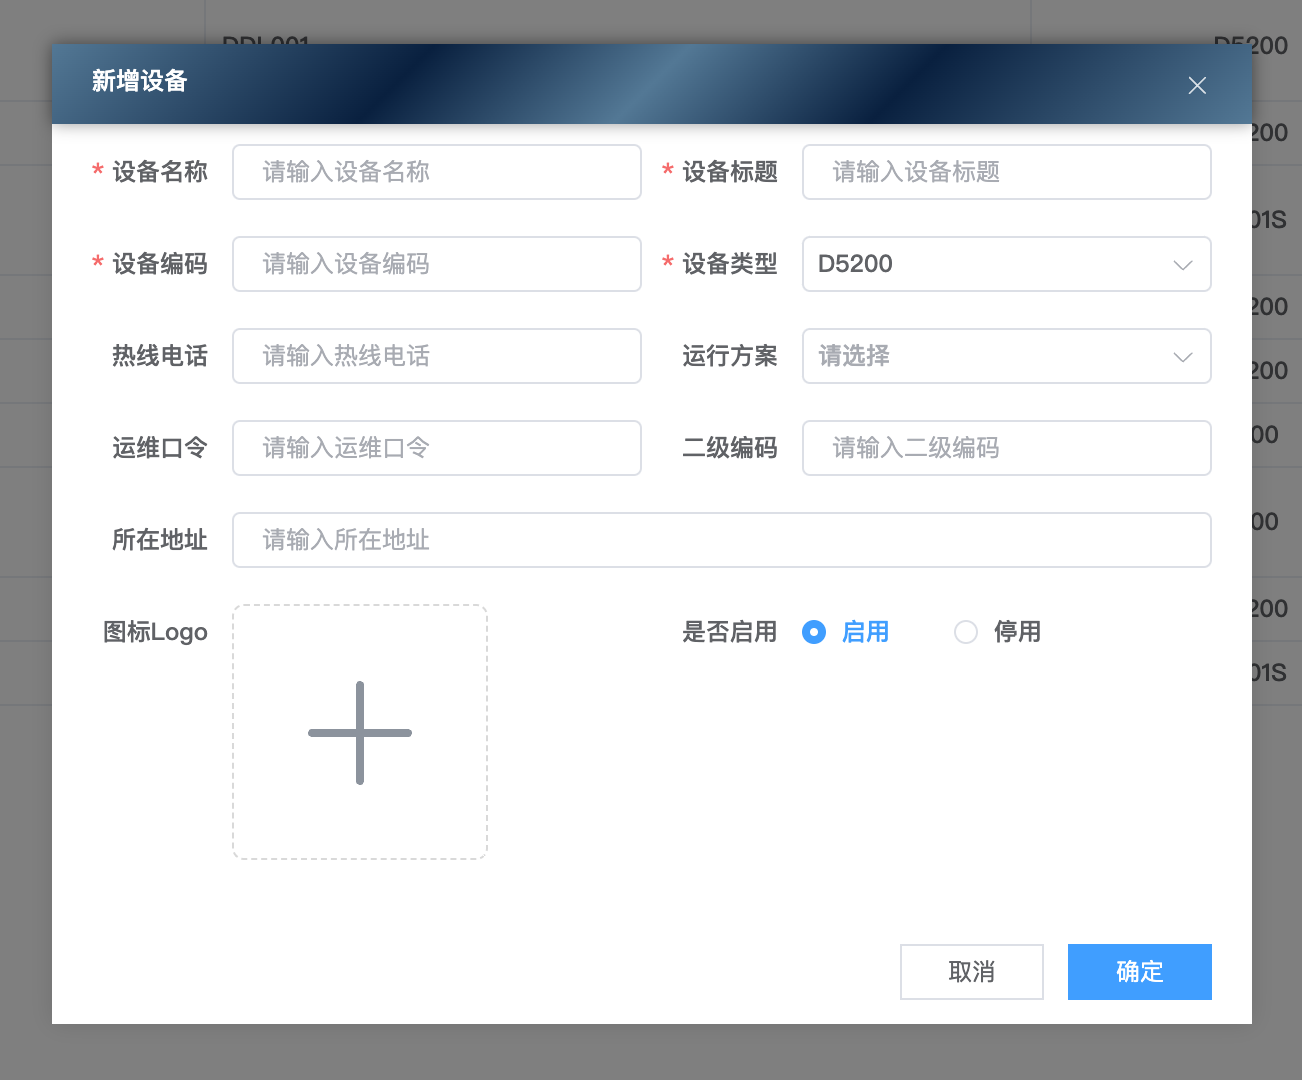Image resolution: width=1302 pixels, height=1080 pixels.
Task: Click the chevron arrow in 运行方案 field
Action: [x=1182, y=357]
